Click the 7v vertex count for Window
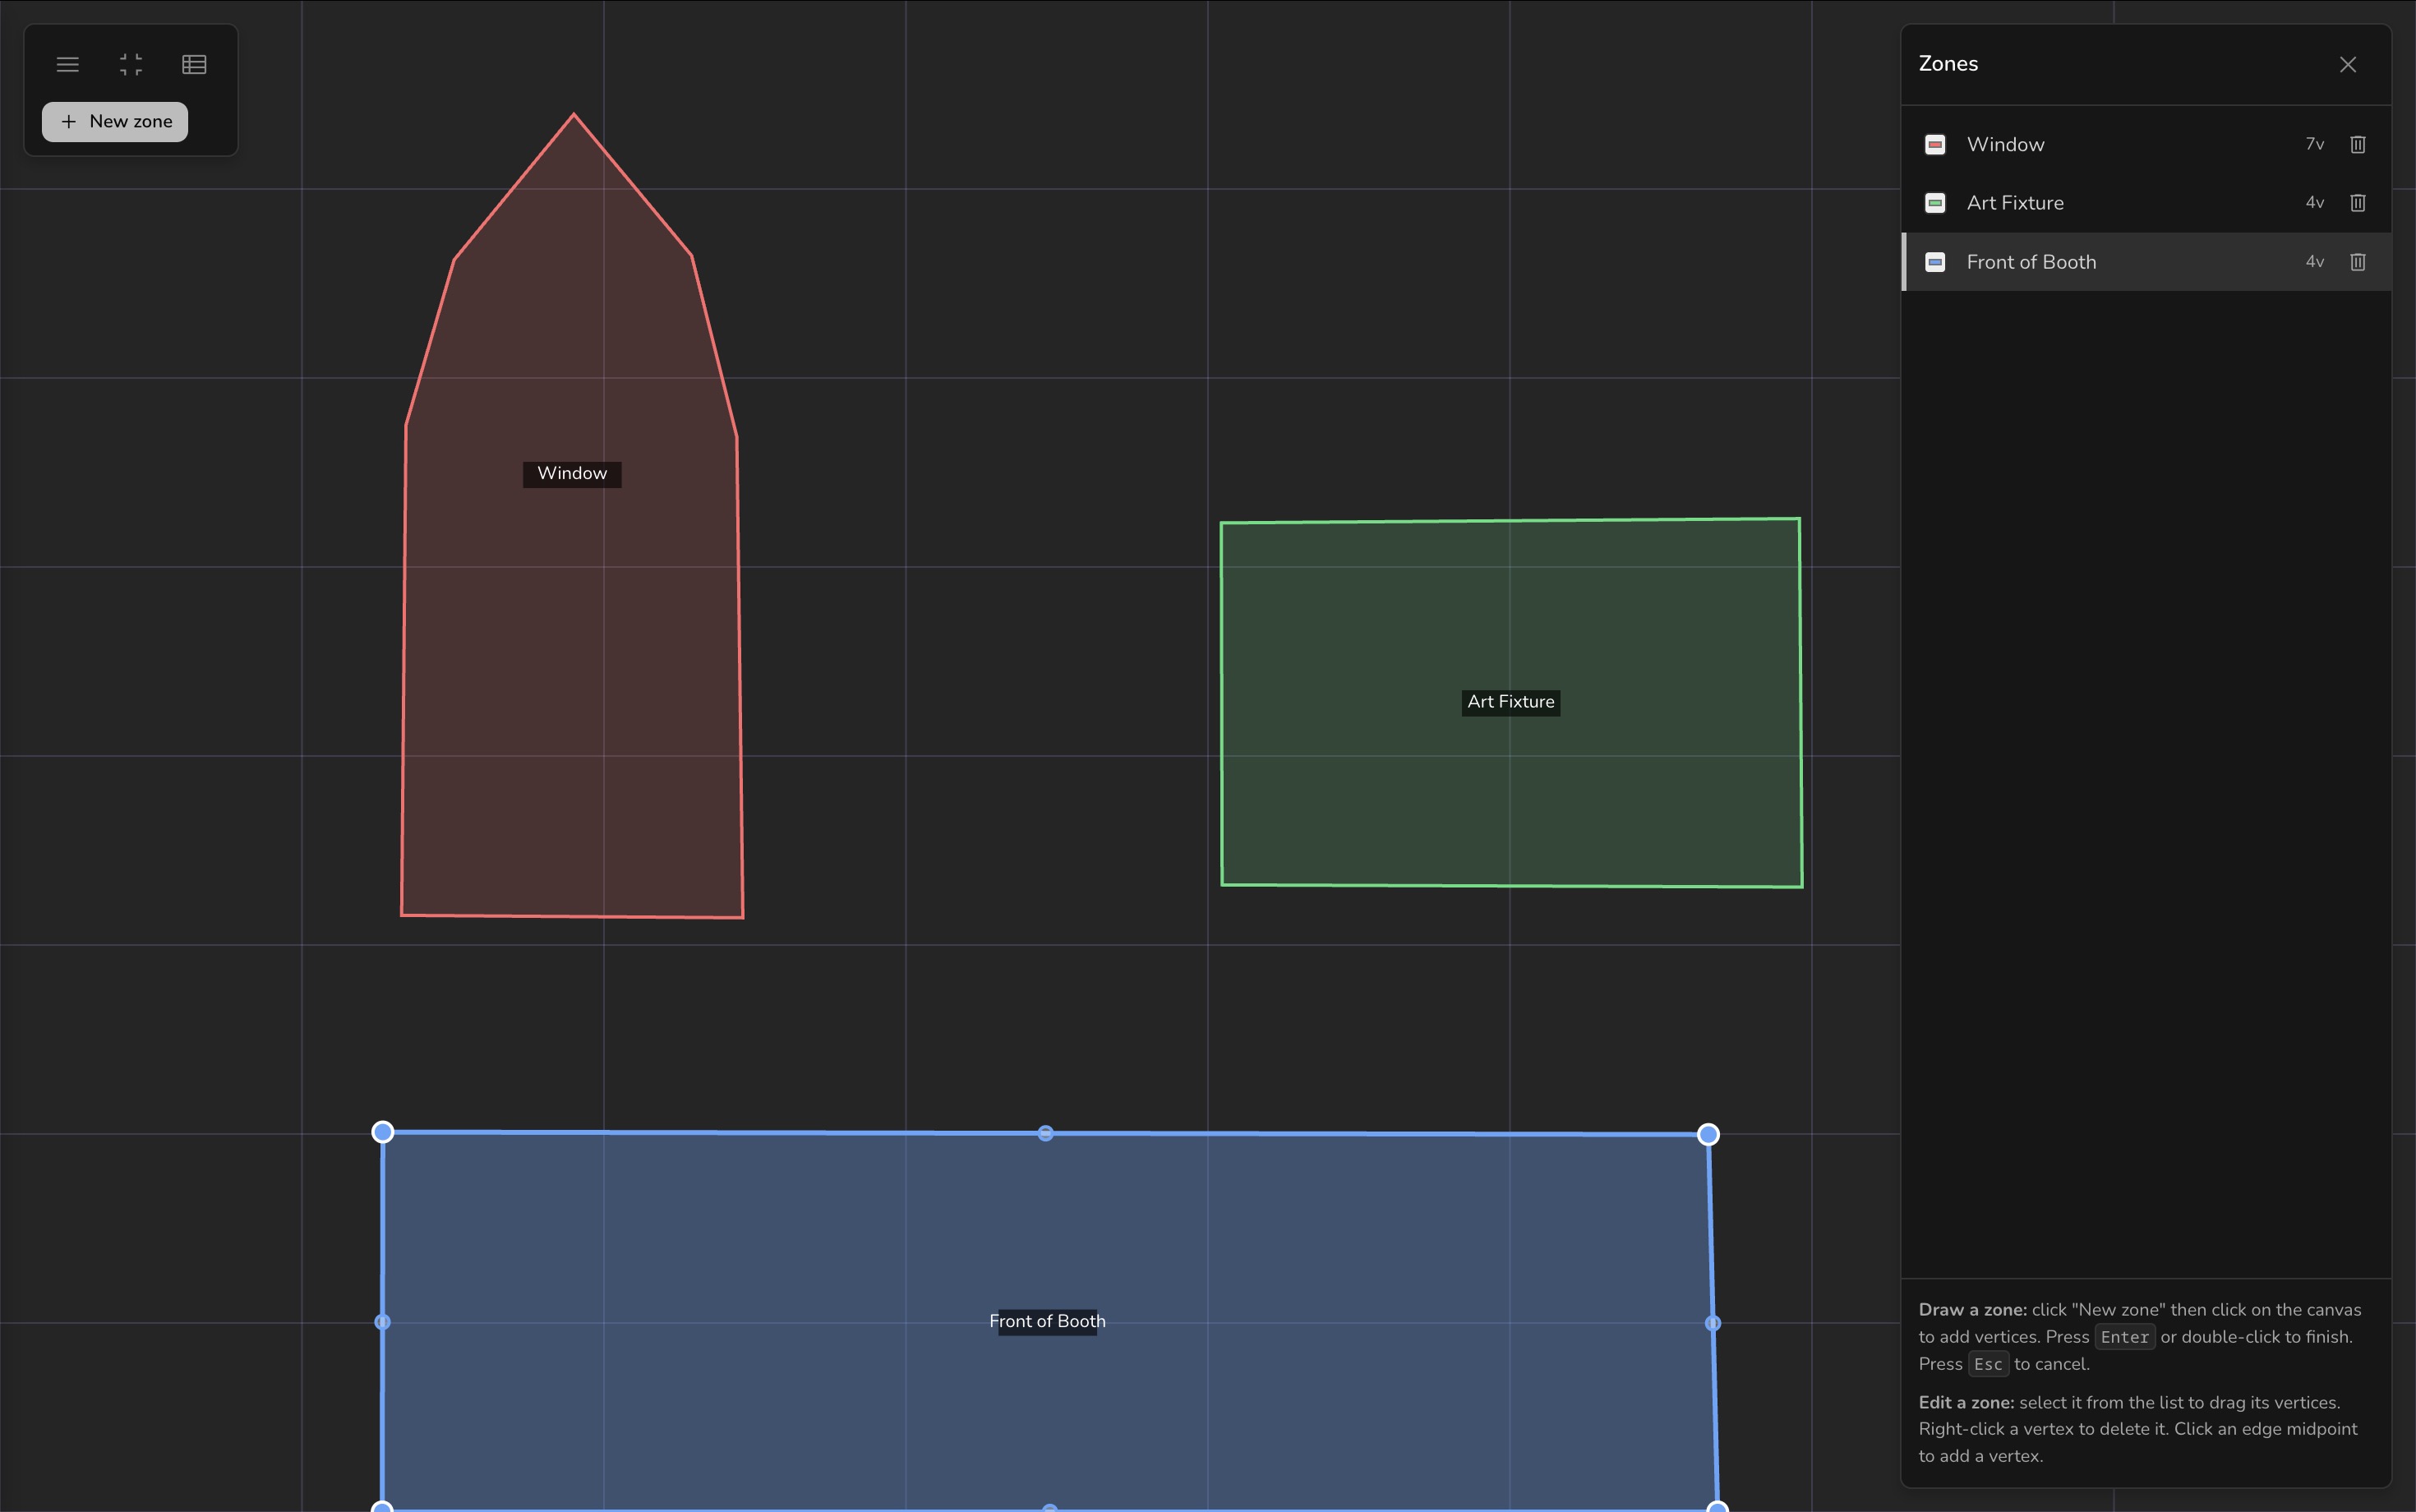Screen dimensions: 2416x1512 (x=2314, y=145)
